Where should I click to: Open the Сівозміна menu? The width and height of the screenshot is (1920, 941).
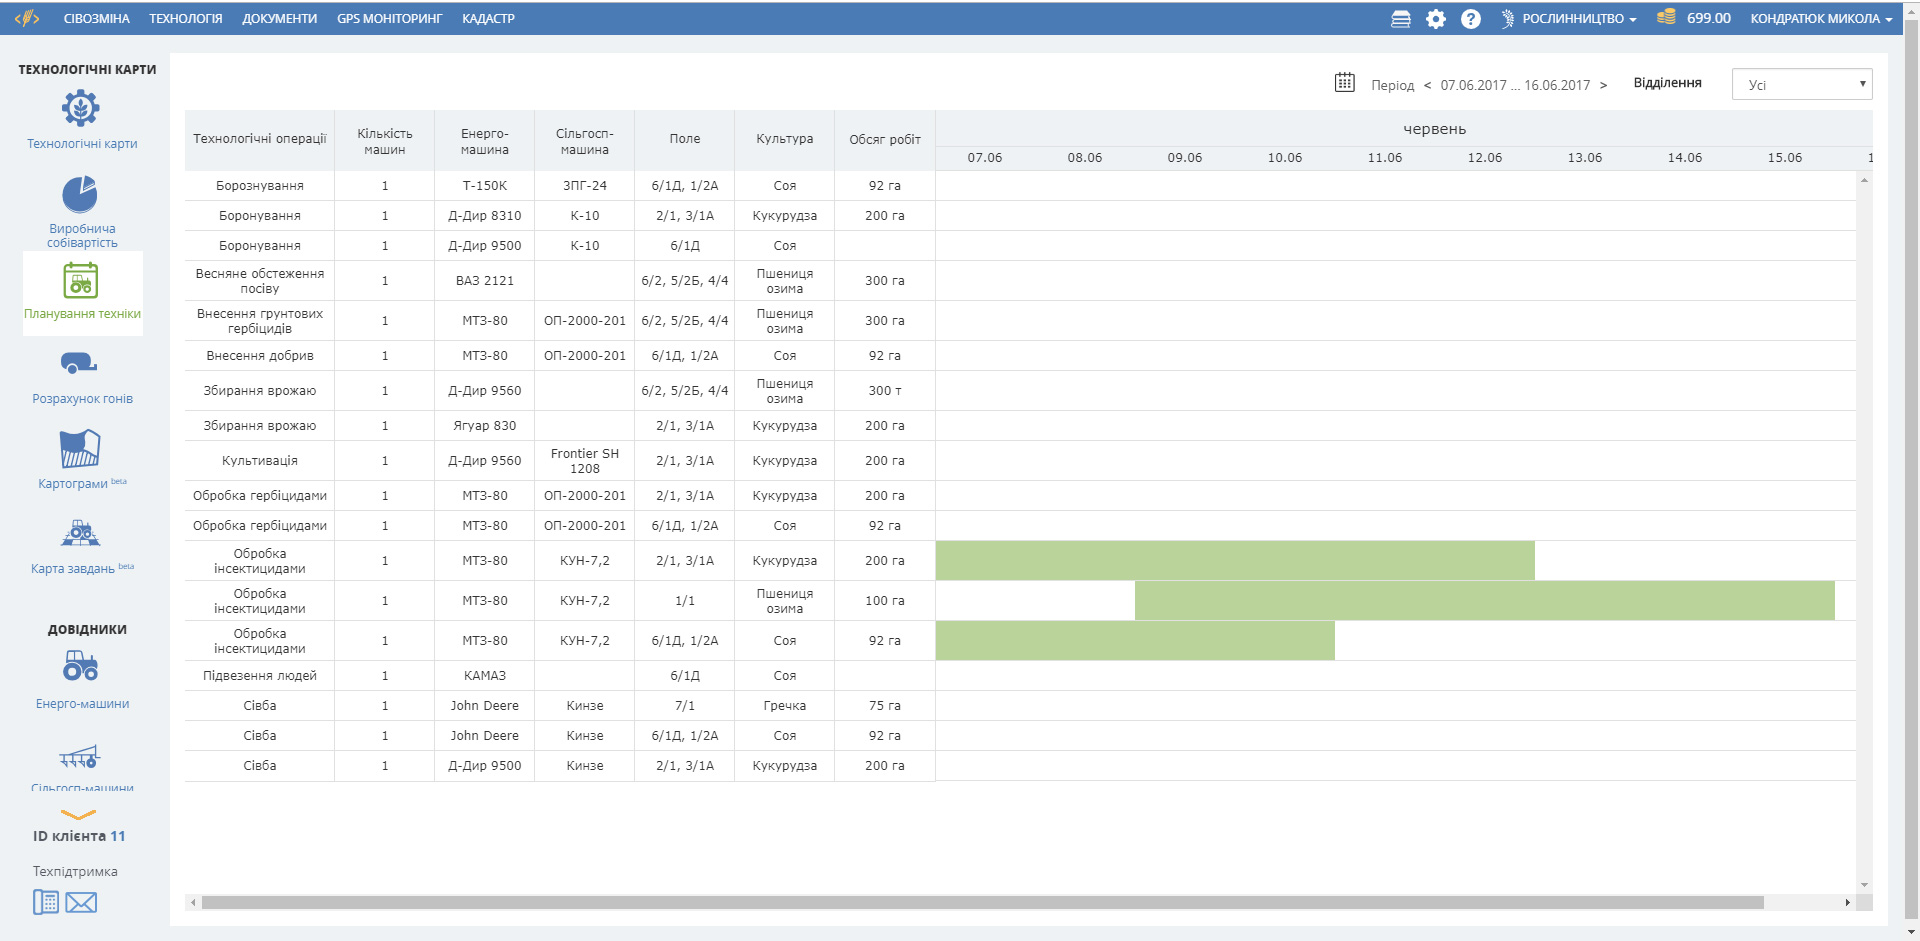(96, 19)
